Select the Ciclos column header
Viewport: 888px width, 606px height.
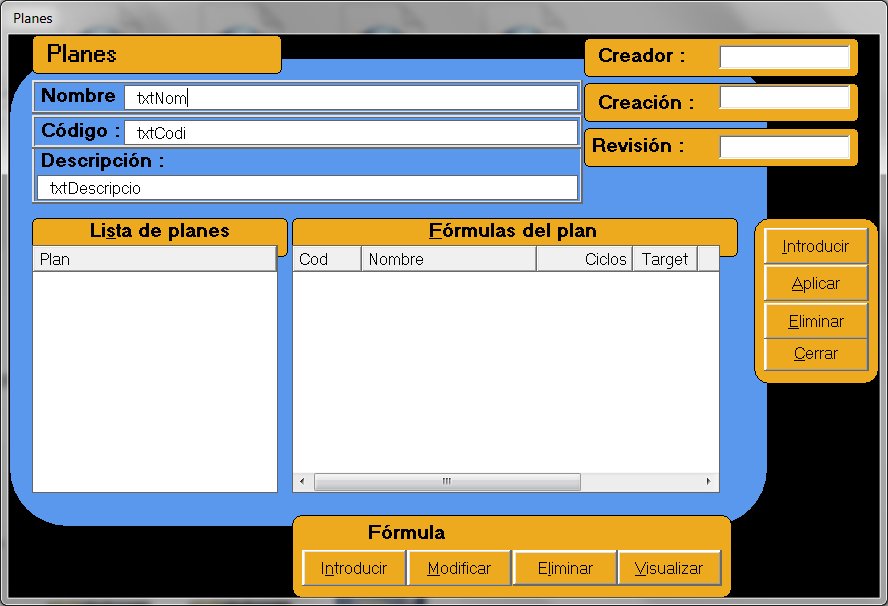pos(584,260)
